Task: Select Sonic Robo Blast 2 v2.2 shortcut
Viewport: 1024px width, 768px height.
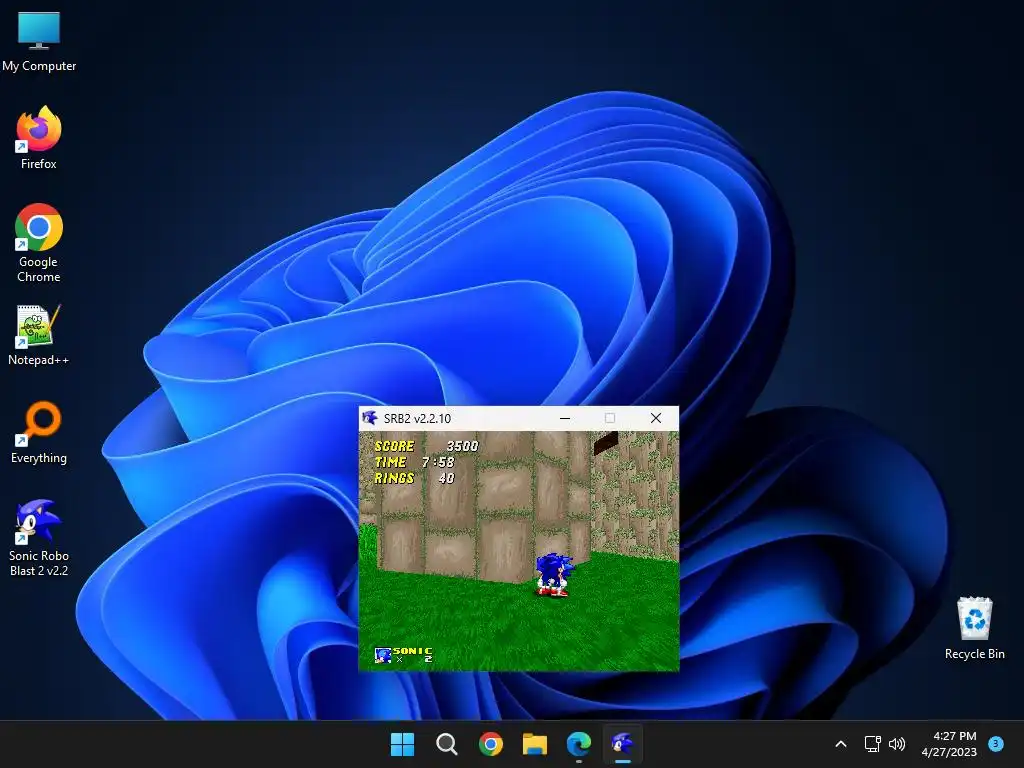Action: 39,537
